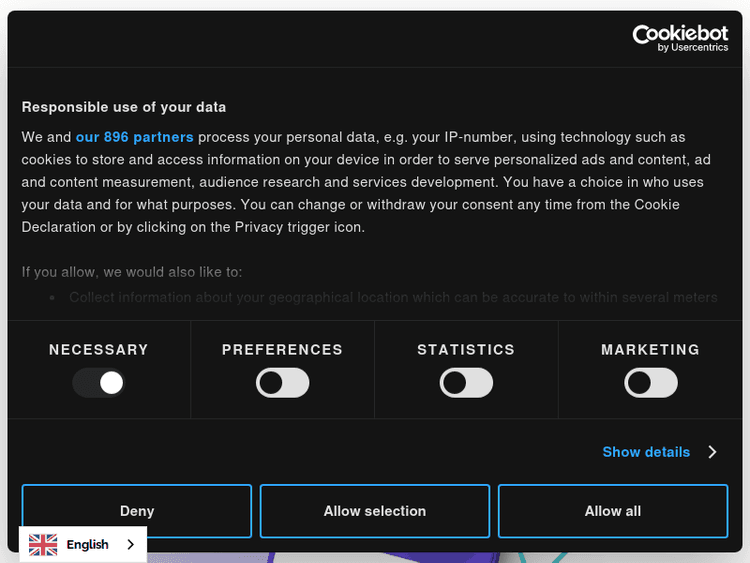Click the Cookiebot logo
The height and width of the screenshot is (563, 750).
tap(680, 35)
